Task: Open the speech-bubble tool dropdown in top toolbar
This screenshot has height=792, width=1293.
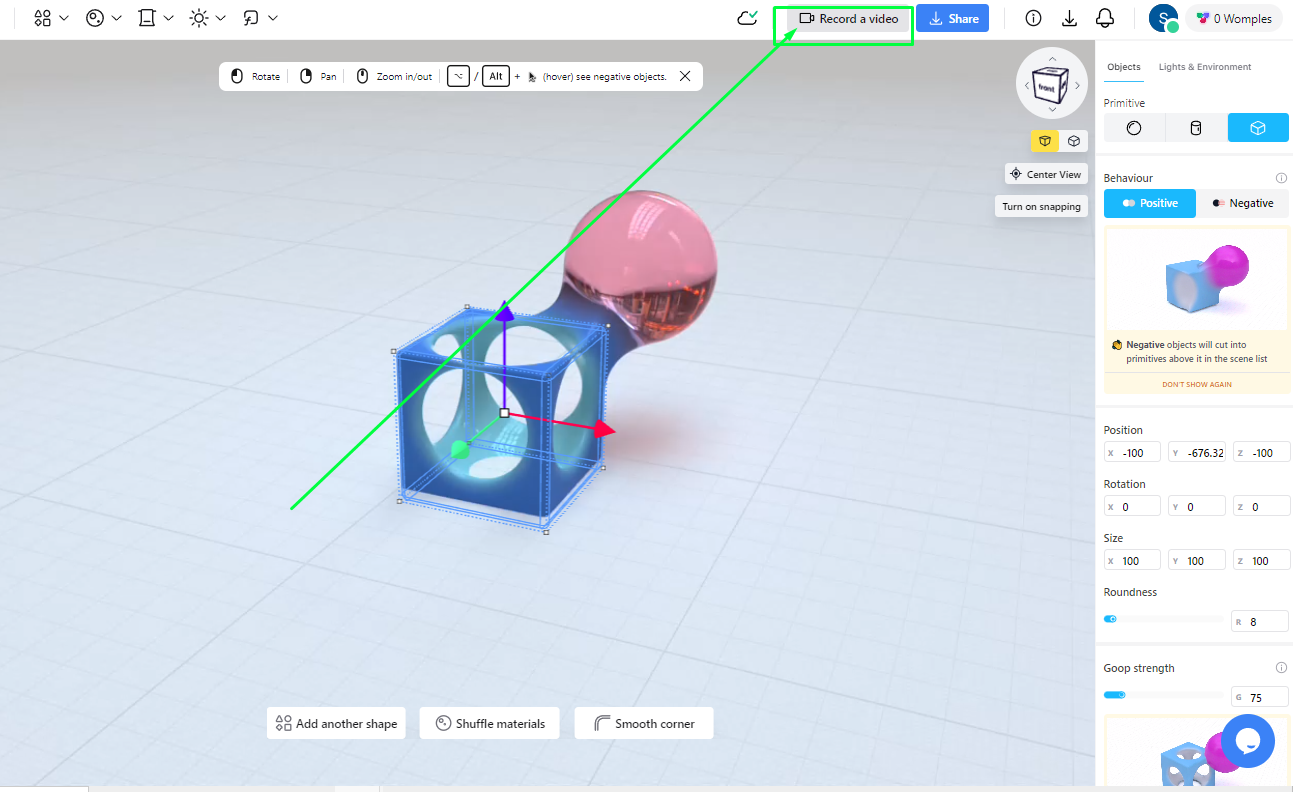Action: (x=260, y=18)
